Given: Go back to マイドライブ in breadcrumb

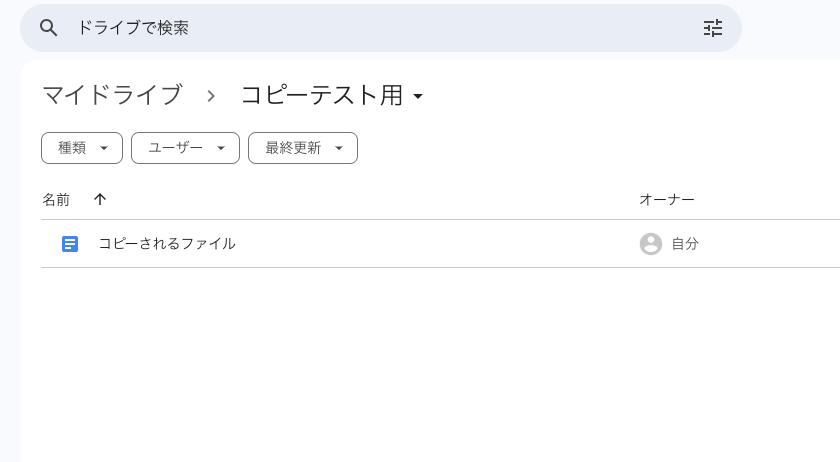Looking at the screenshot, I should (x=112, y=96).
